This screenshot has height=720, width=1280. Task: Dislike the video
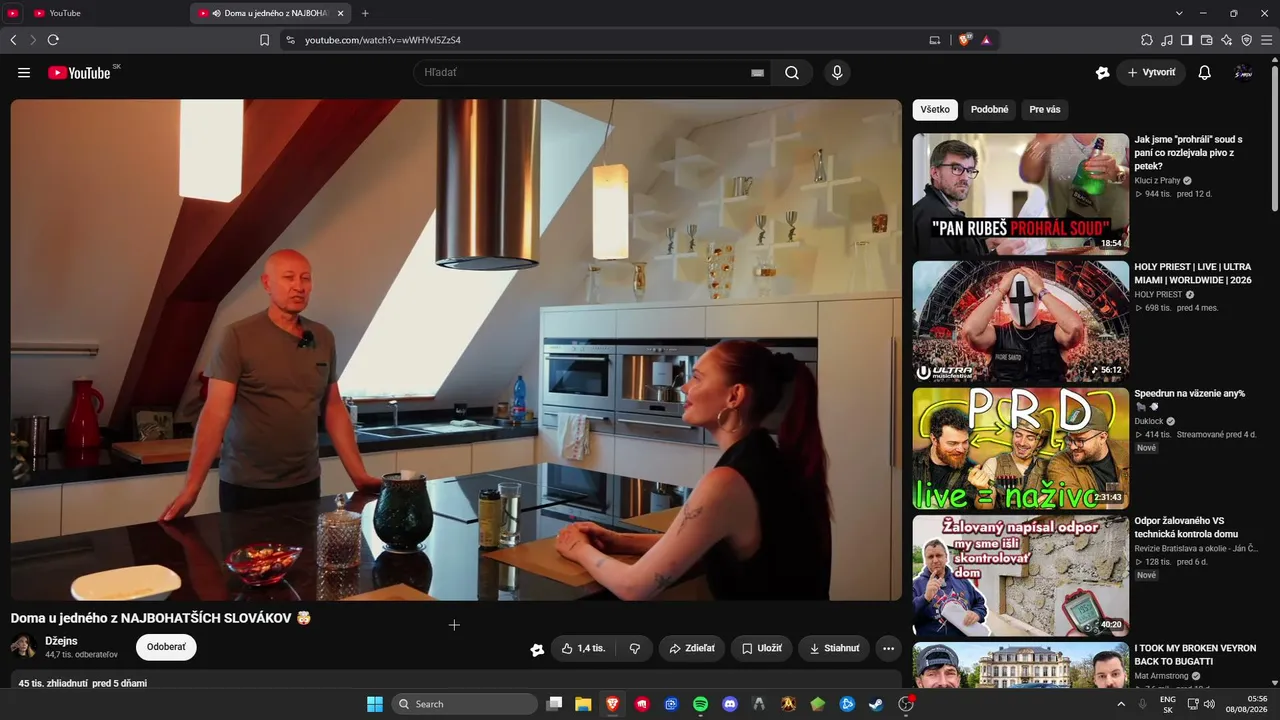634,648
